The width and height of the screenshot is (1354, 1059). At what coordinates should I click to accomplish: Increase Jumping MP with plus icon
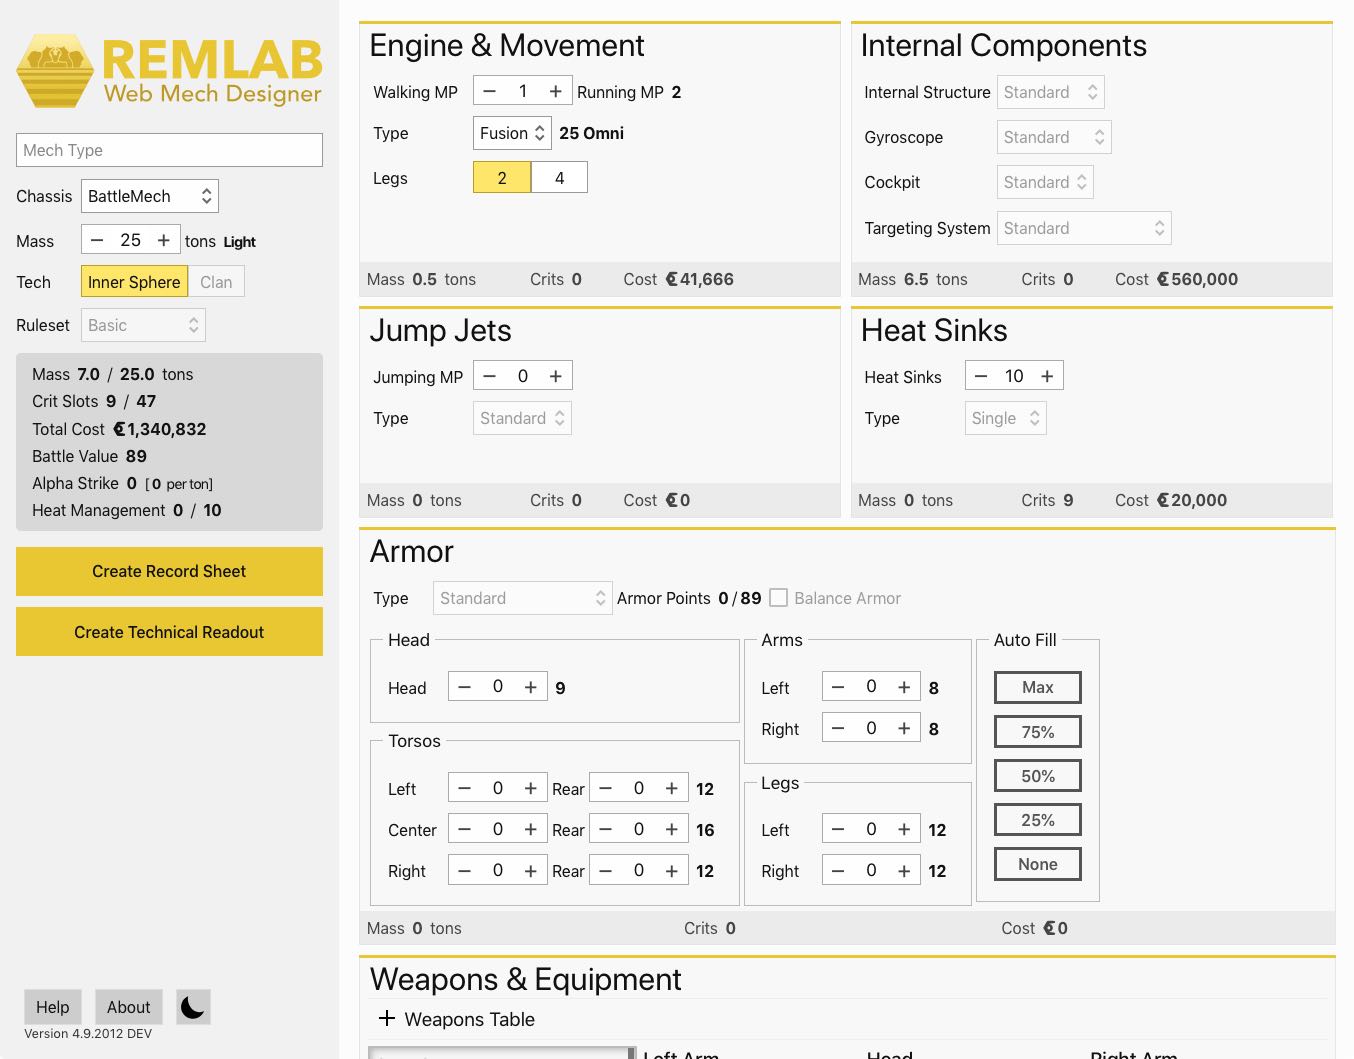pos(556,376)
